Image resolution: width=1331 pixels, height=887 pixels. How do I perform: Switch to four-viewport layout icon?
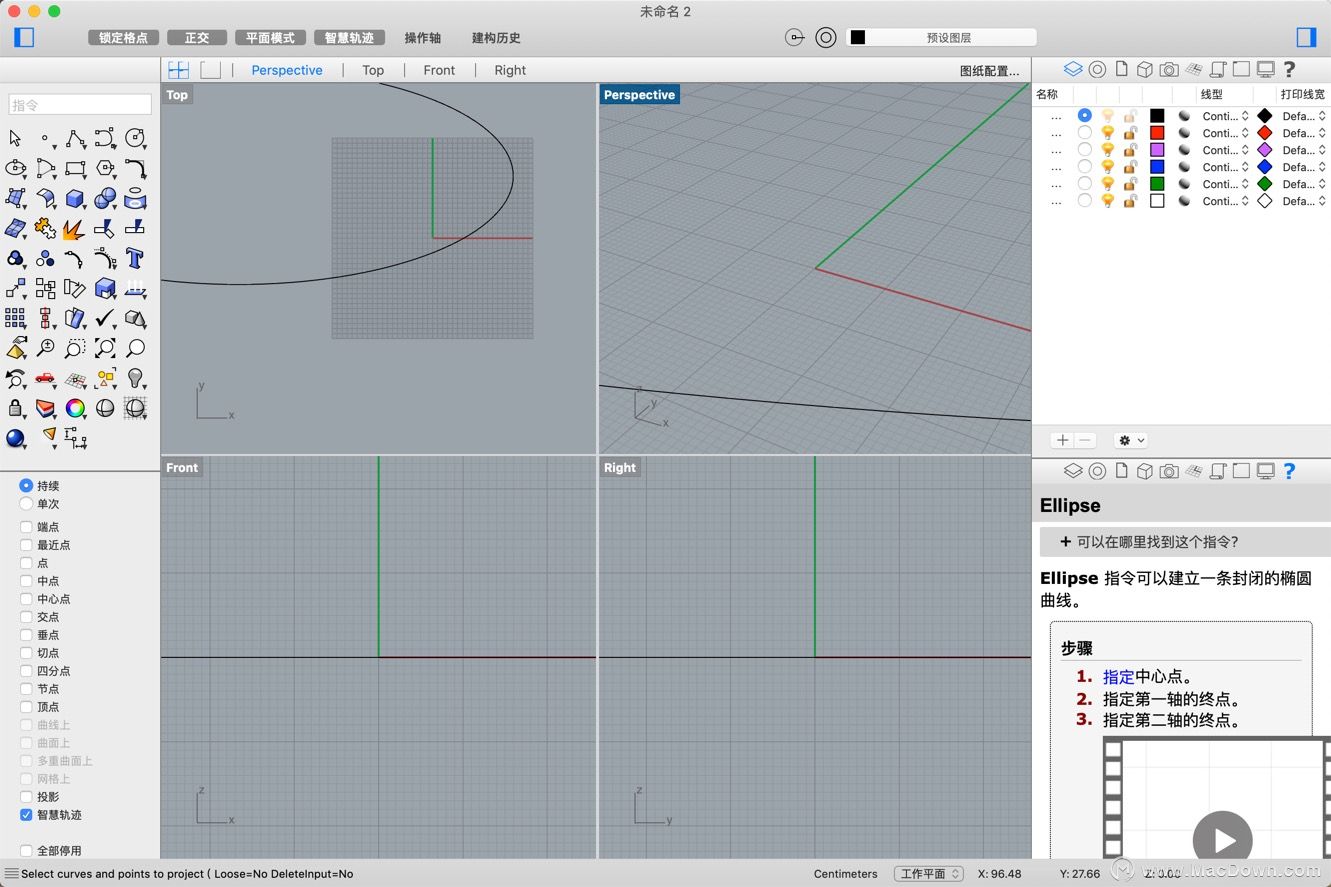(x=178, y=70)
